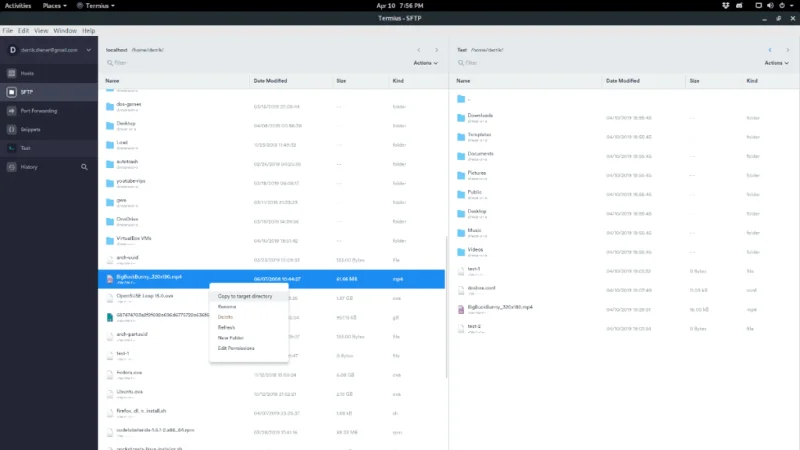Click the Fedora.ova file icon

[x=110, y=375]
